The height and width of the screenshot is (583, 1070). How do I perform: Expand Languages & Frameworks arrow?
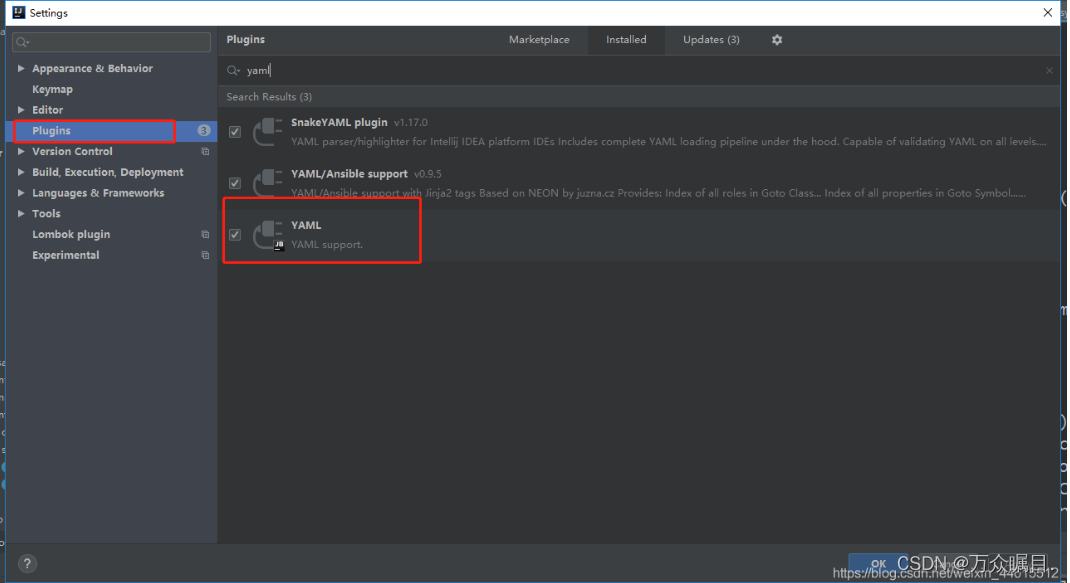click(21, 193)
